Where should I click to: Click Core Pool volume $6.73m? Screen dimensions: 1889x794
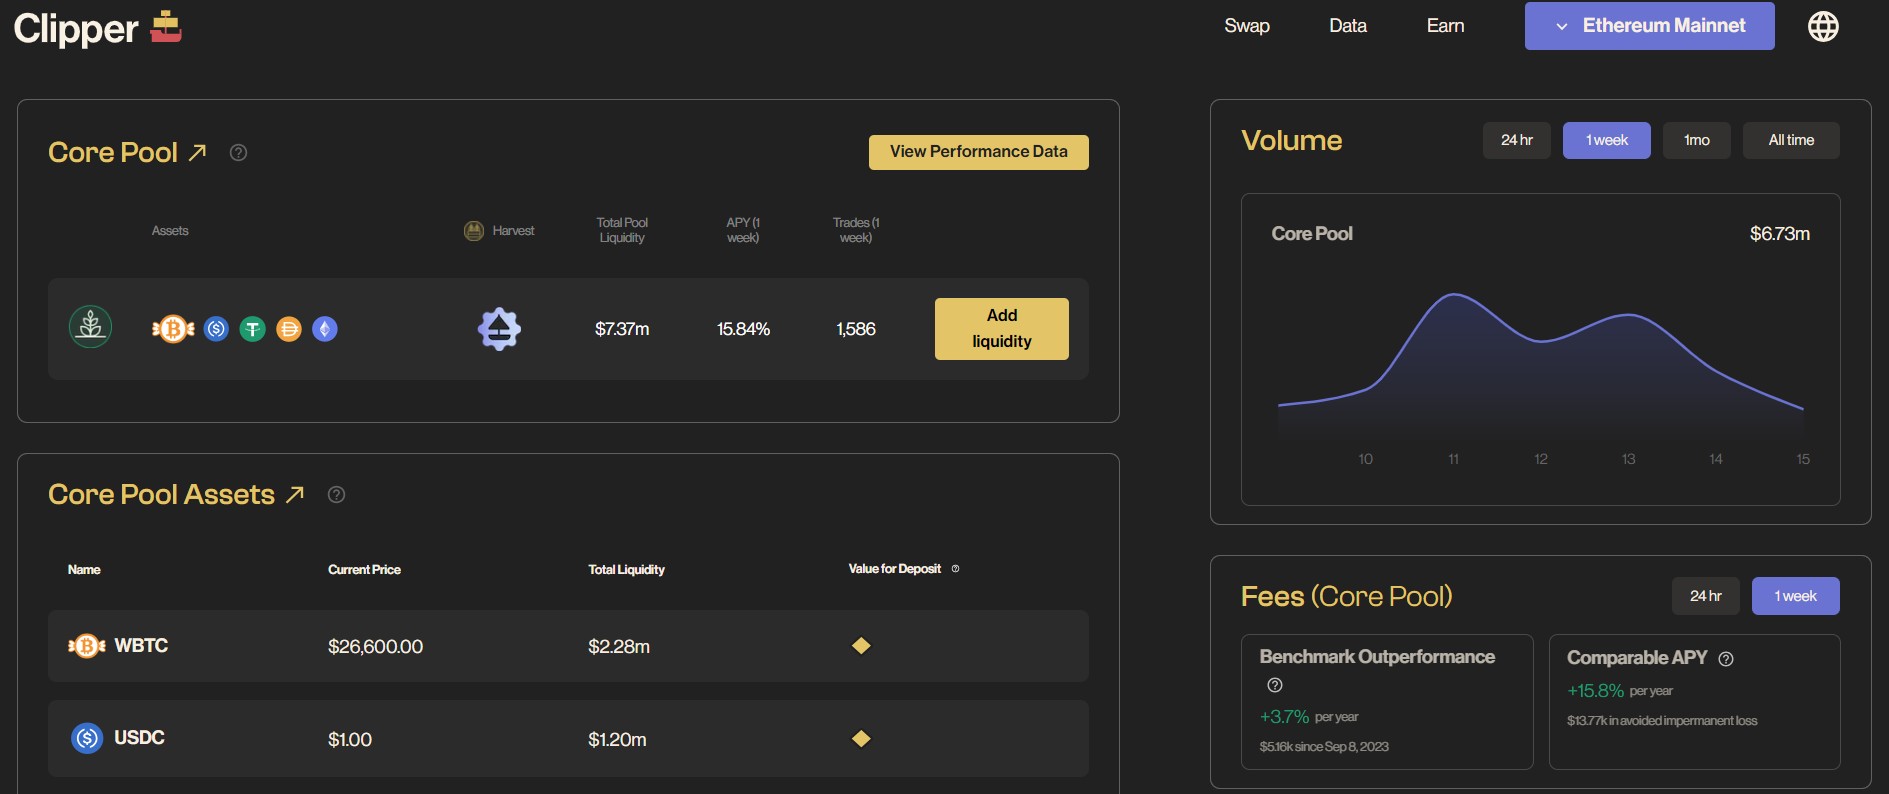click(x=1780, y=234)
